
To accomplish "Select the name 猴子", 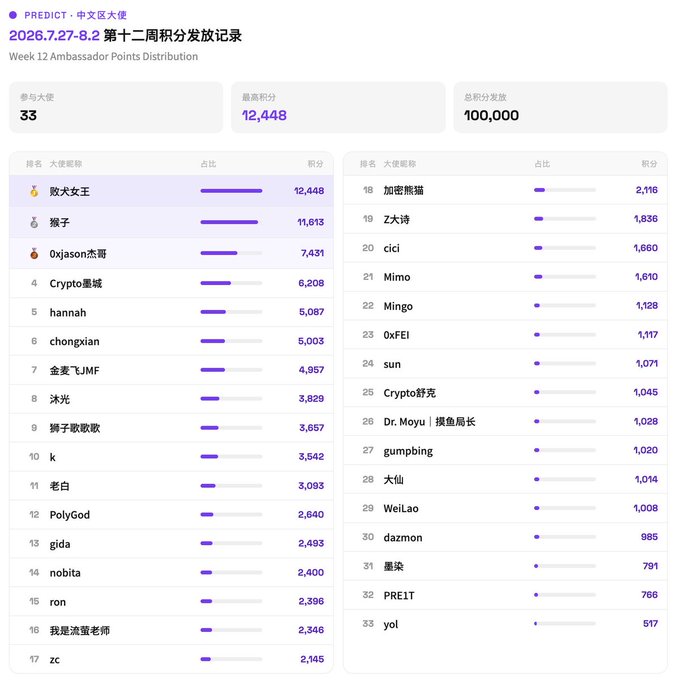I will tap(59, 222).
